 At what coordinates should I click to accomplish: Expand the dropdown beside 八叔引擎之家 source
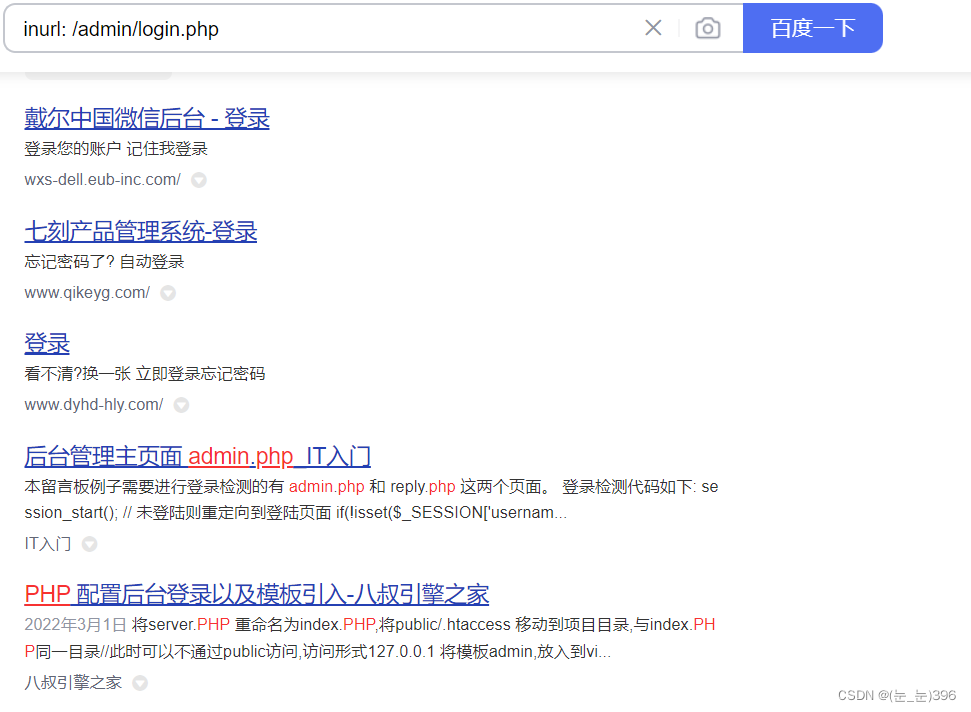point(141,683)
